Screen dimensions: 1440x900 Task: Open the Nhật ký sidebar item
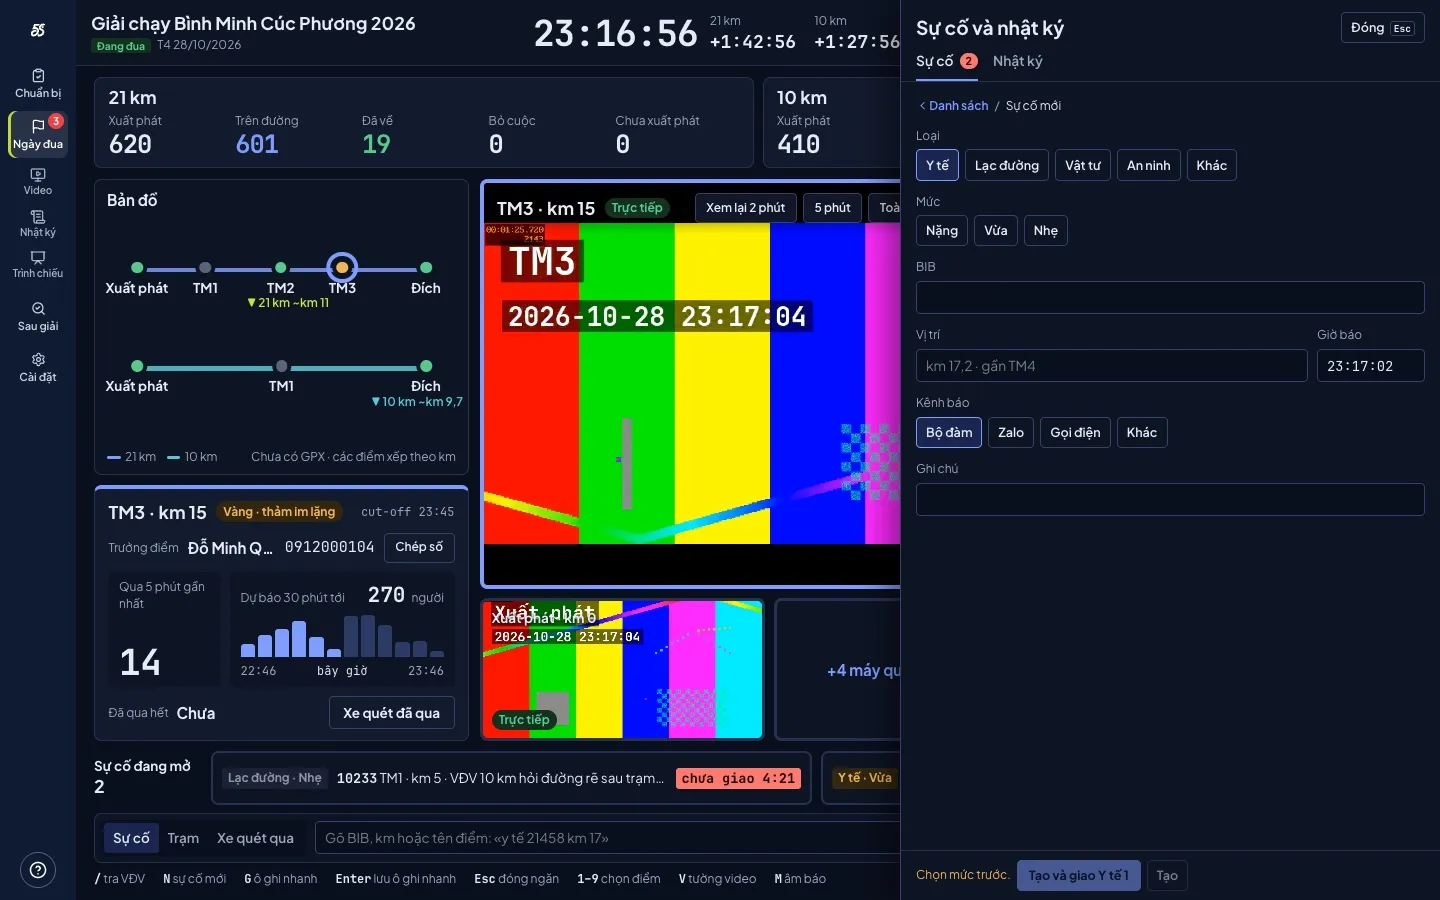(x=38, y=224)
